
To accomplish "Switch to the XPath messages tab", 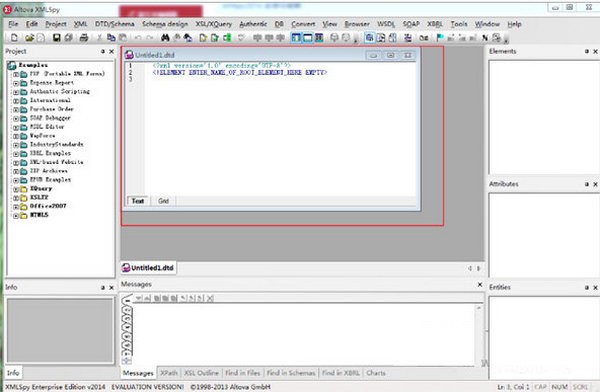I will point(169,373).
